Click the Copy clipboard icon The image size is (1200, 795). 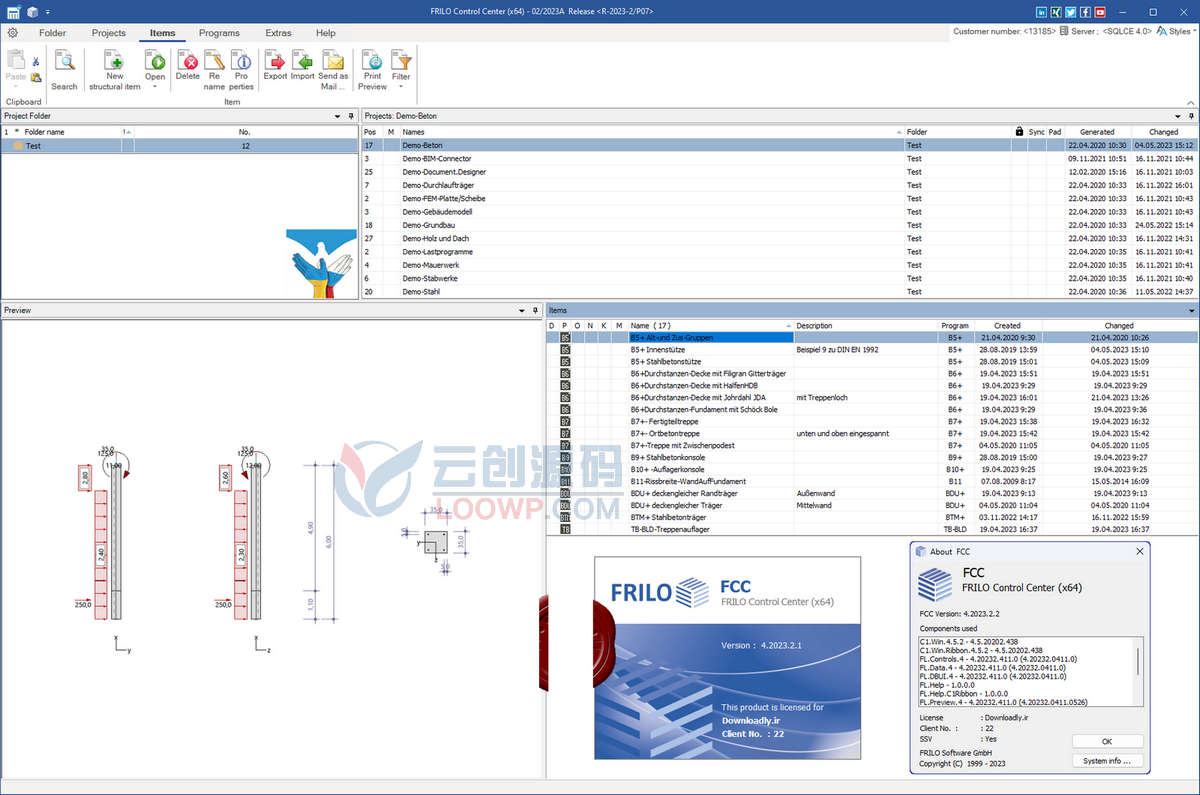click(36, 77)
